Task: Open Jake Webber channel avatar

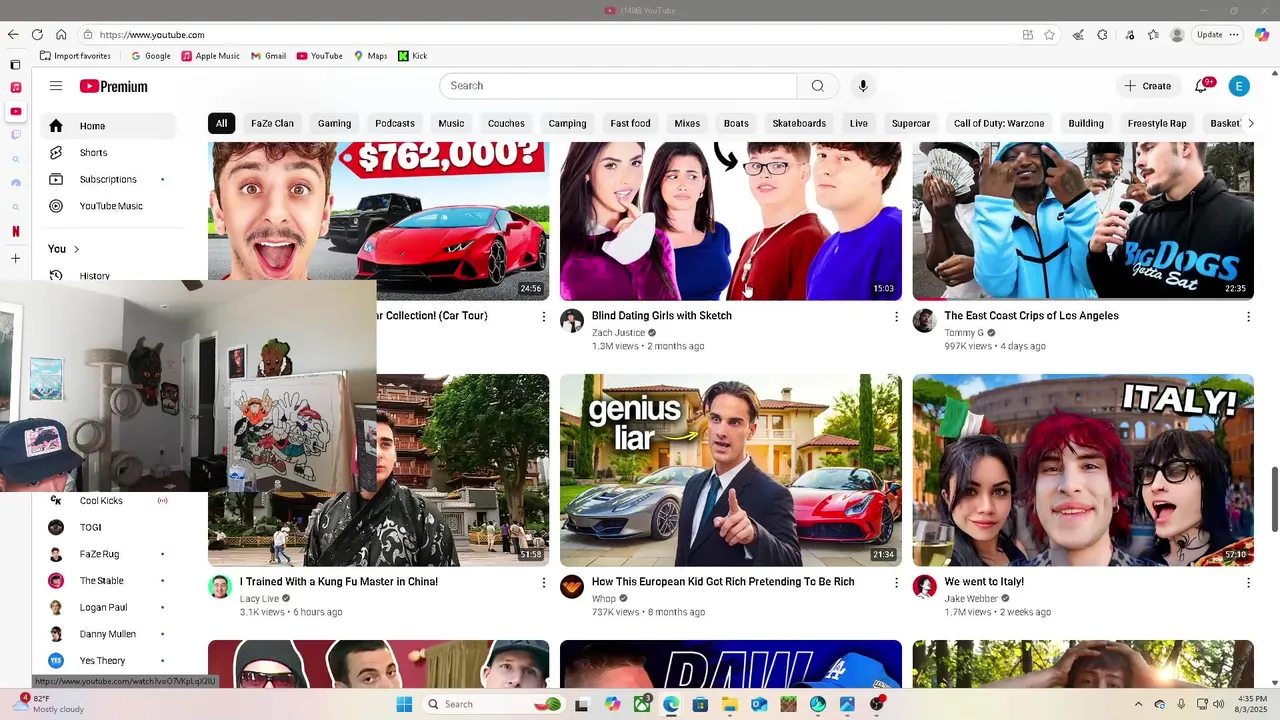Action: (924, 587)
